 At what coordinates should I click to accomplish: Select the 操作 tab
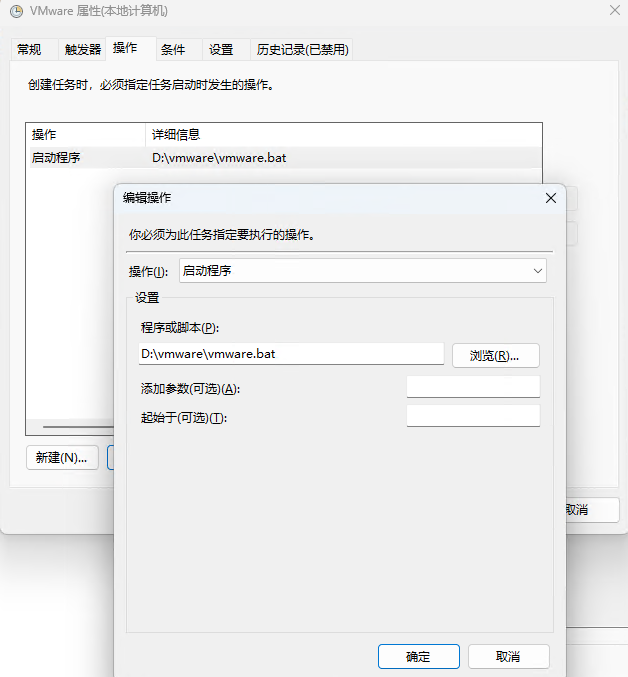click(126, 49)
